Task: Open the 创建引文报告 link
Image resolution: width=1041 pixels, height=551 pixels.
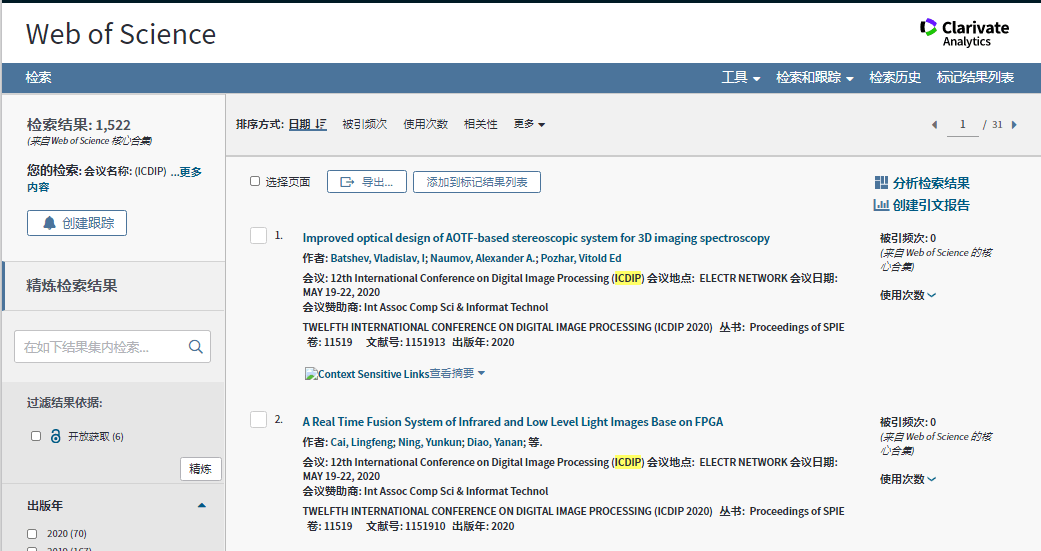Action: pyautogui.click(x=931, y=205)
